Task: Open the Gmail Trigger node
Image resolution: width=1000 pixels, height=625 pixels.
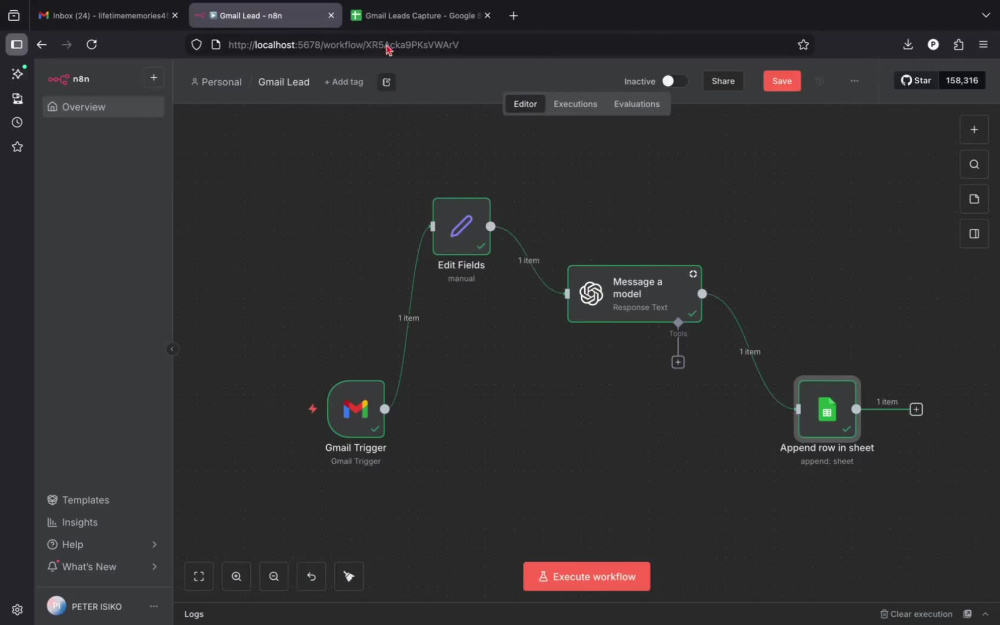Action: coord(356,409)
